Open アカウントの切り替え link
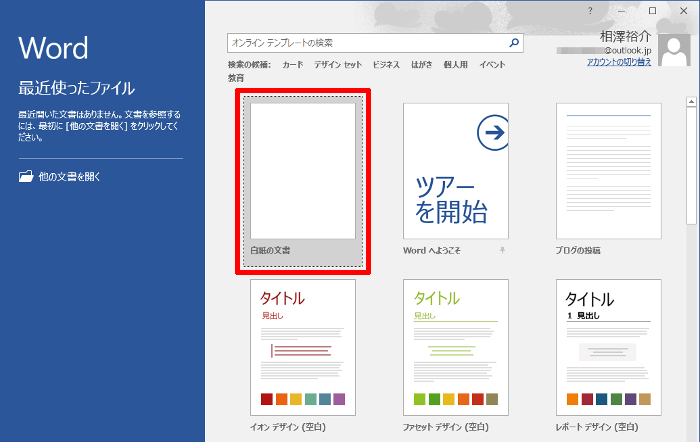This screenshot has width=700, height=442. 619,62
